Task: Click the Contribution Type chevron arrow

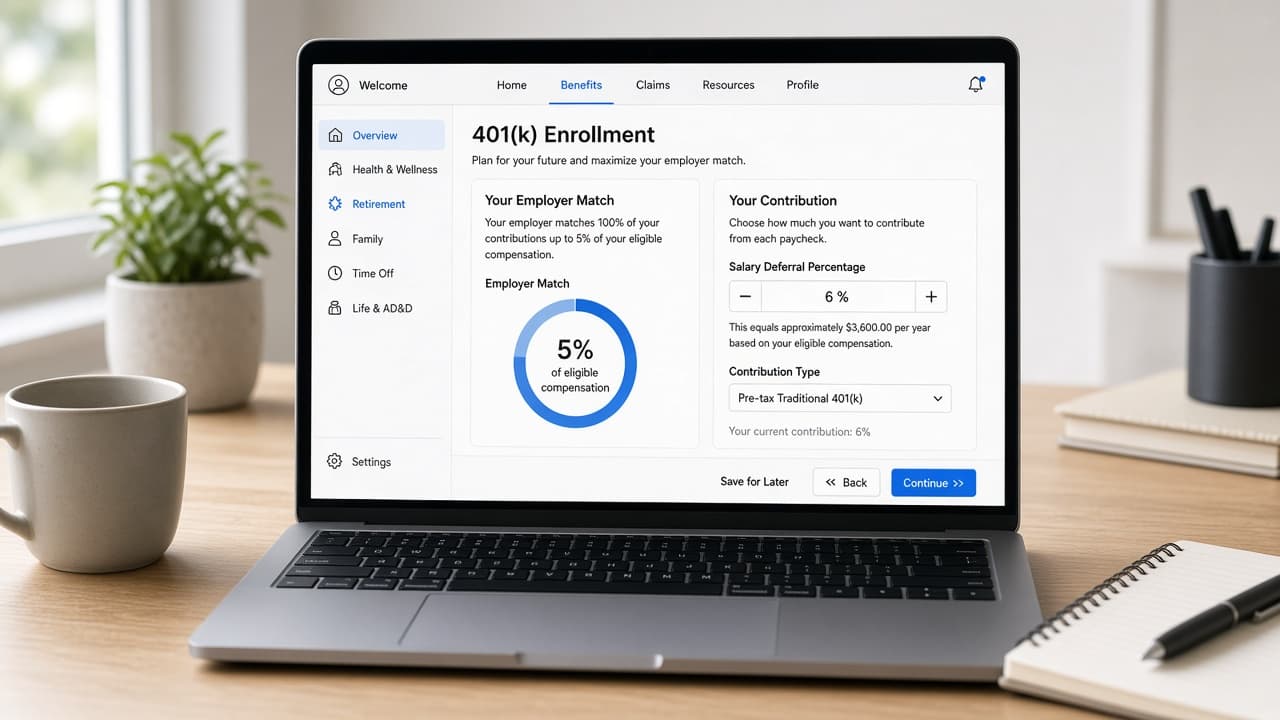Action: point(938,398)
